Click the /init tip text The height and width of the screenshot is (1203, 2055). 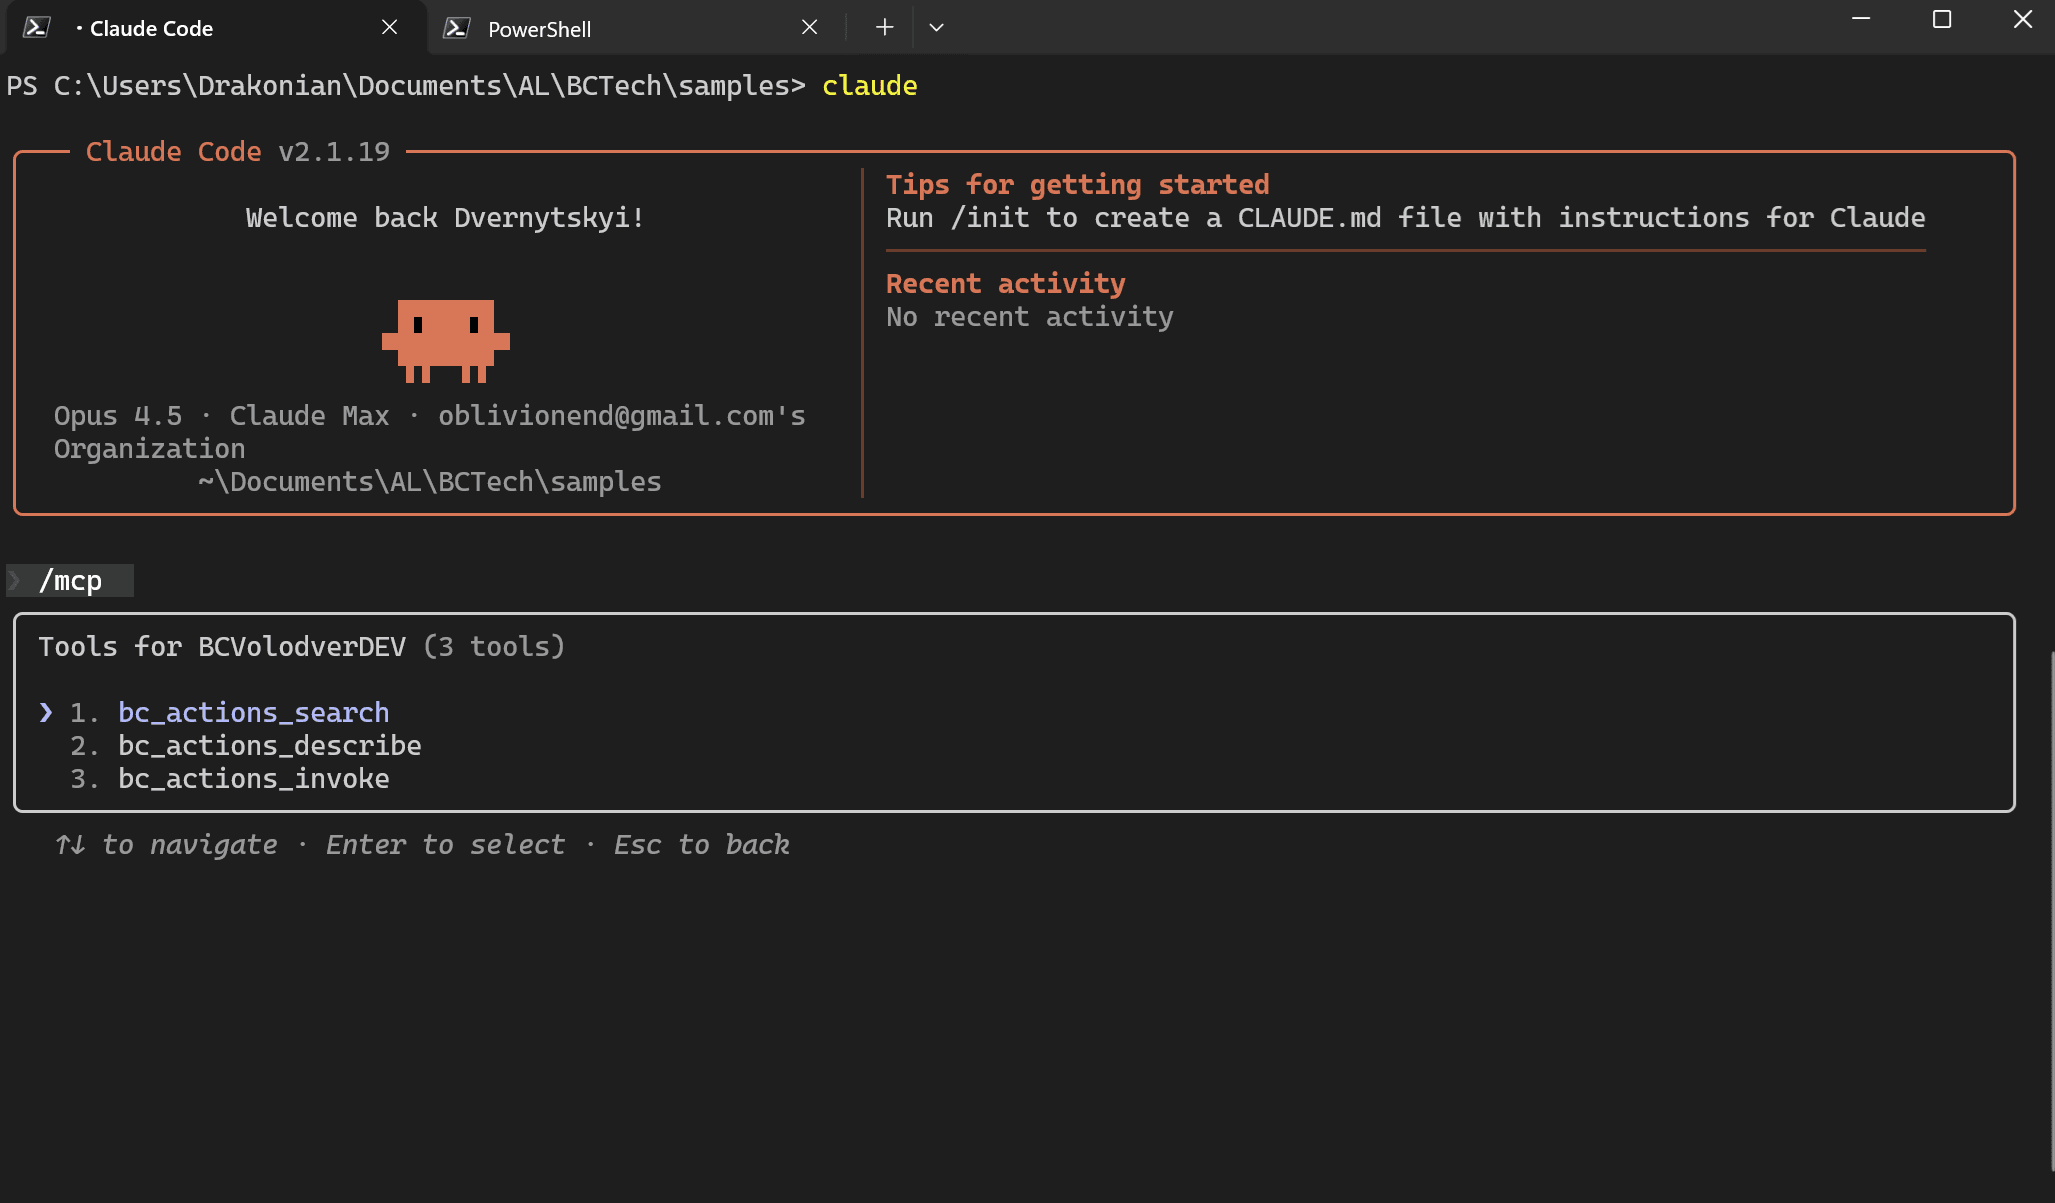[1405, 218]
